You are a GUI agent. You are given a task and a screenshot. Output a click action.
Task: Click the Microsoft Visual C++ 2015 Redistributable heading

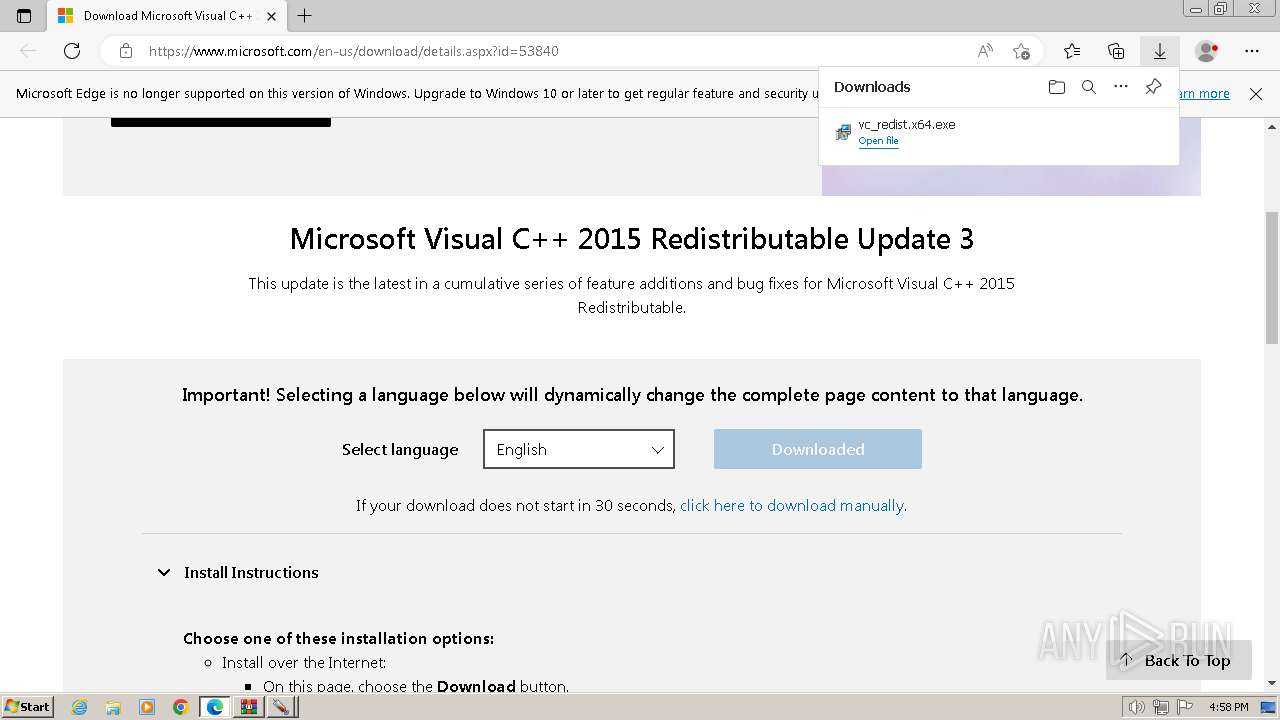(632, 239)
